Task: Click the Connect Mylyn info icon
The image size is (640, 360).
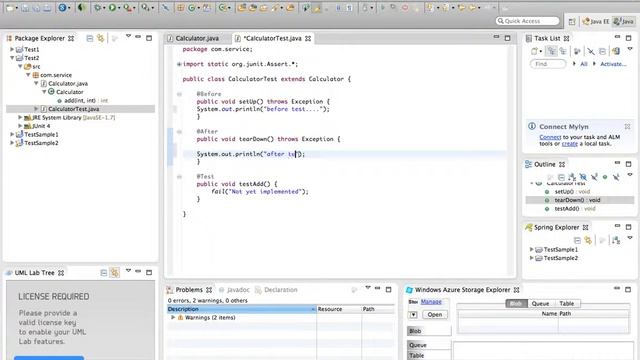Action: 532,126
